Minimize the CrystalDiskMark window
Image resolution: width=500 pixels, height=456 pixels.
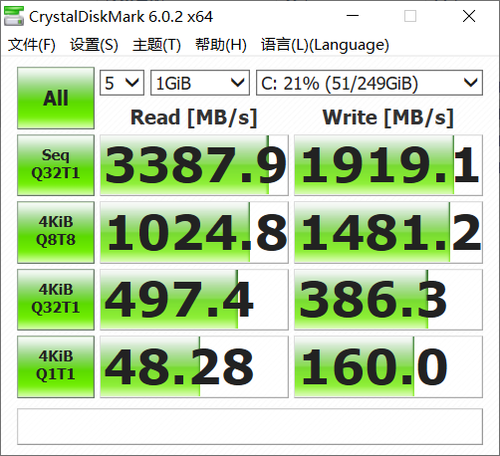coord(352,16)
